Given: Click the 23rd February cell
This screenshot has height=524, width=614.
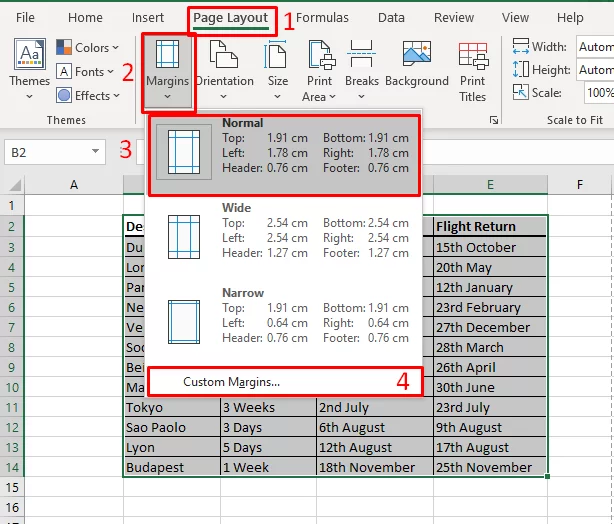Looking at the screenshot, I should coord(490,307).
